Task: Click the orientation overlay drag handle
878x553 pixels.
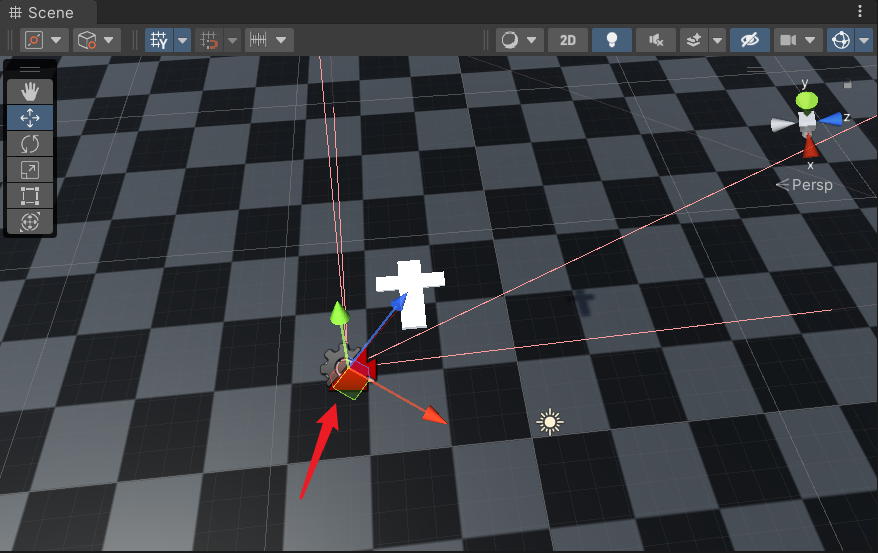Action: [755, 69]
